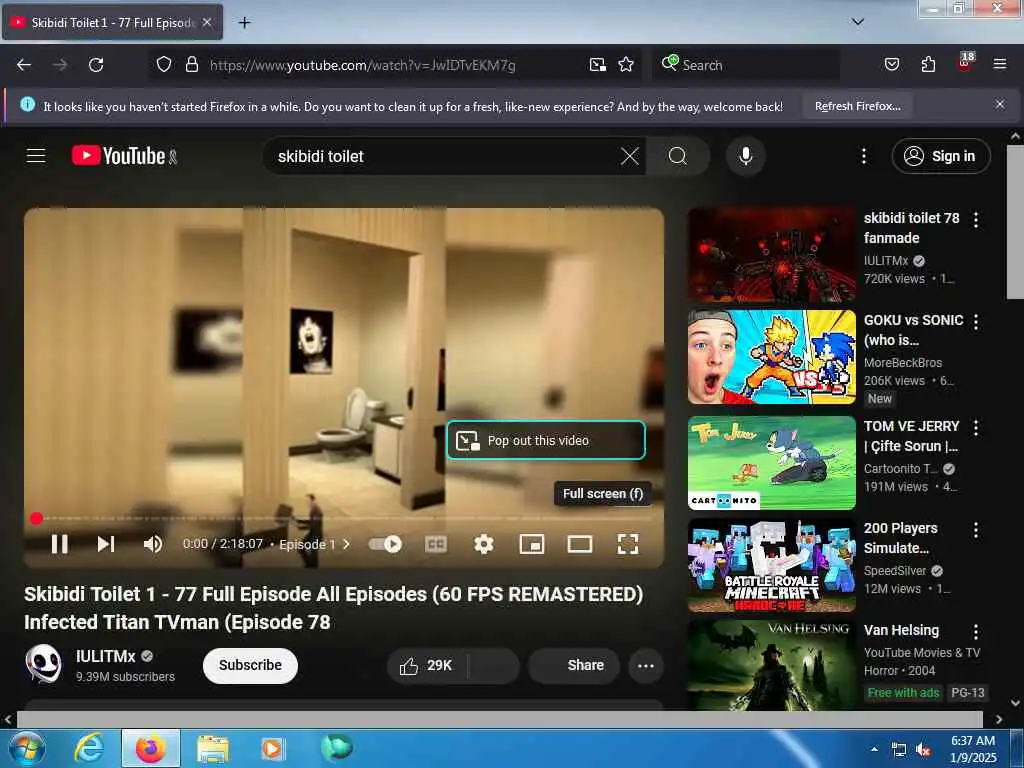Open extension icon with 18 badge
Image resolution: width=1024 pixels, height=768 pixels.
965,63
